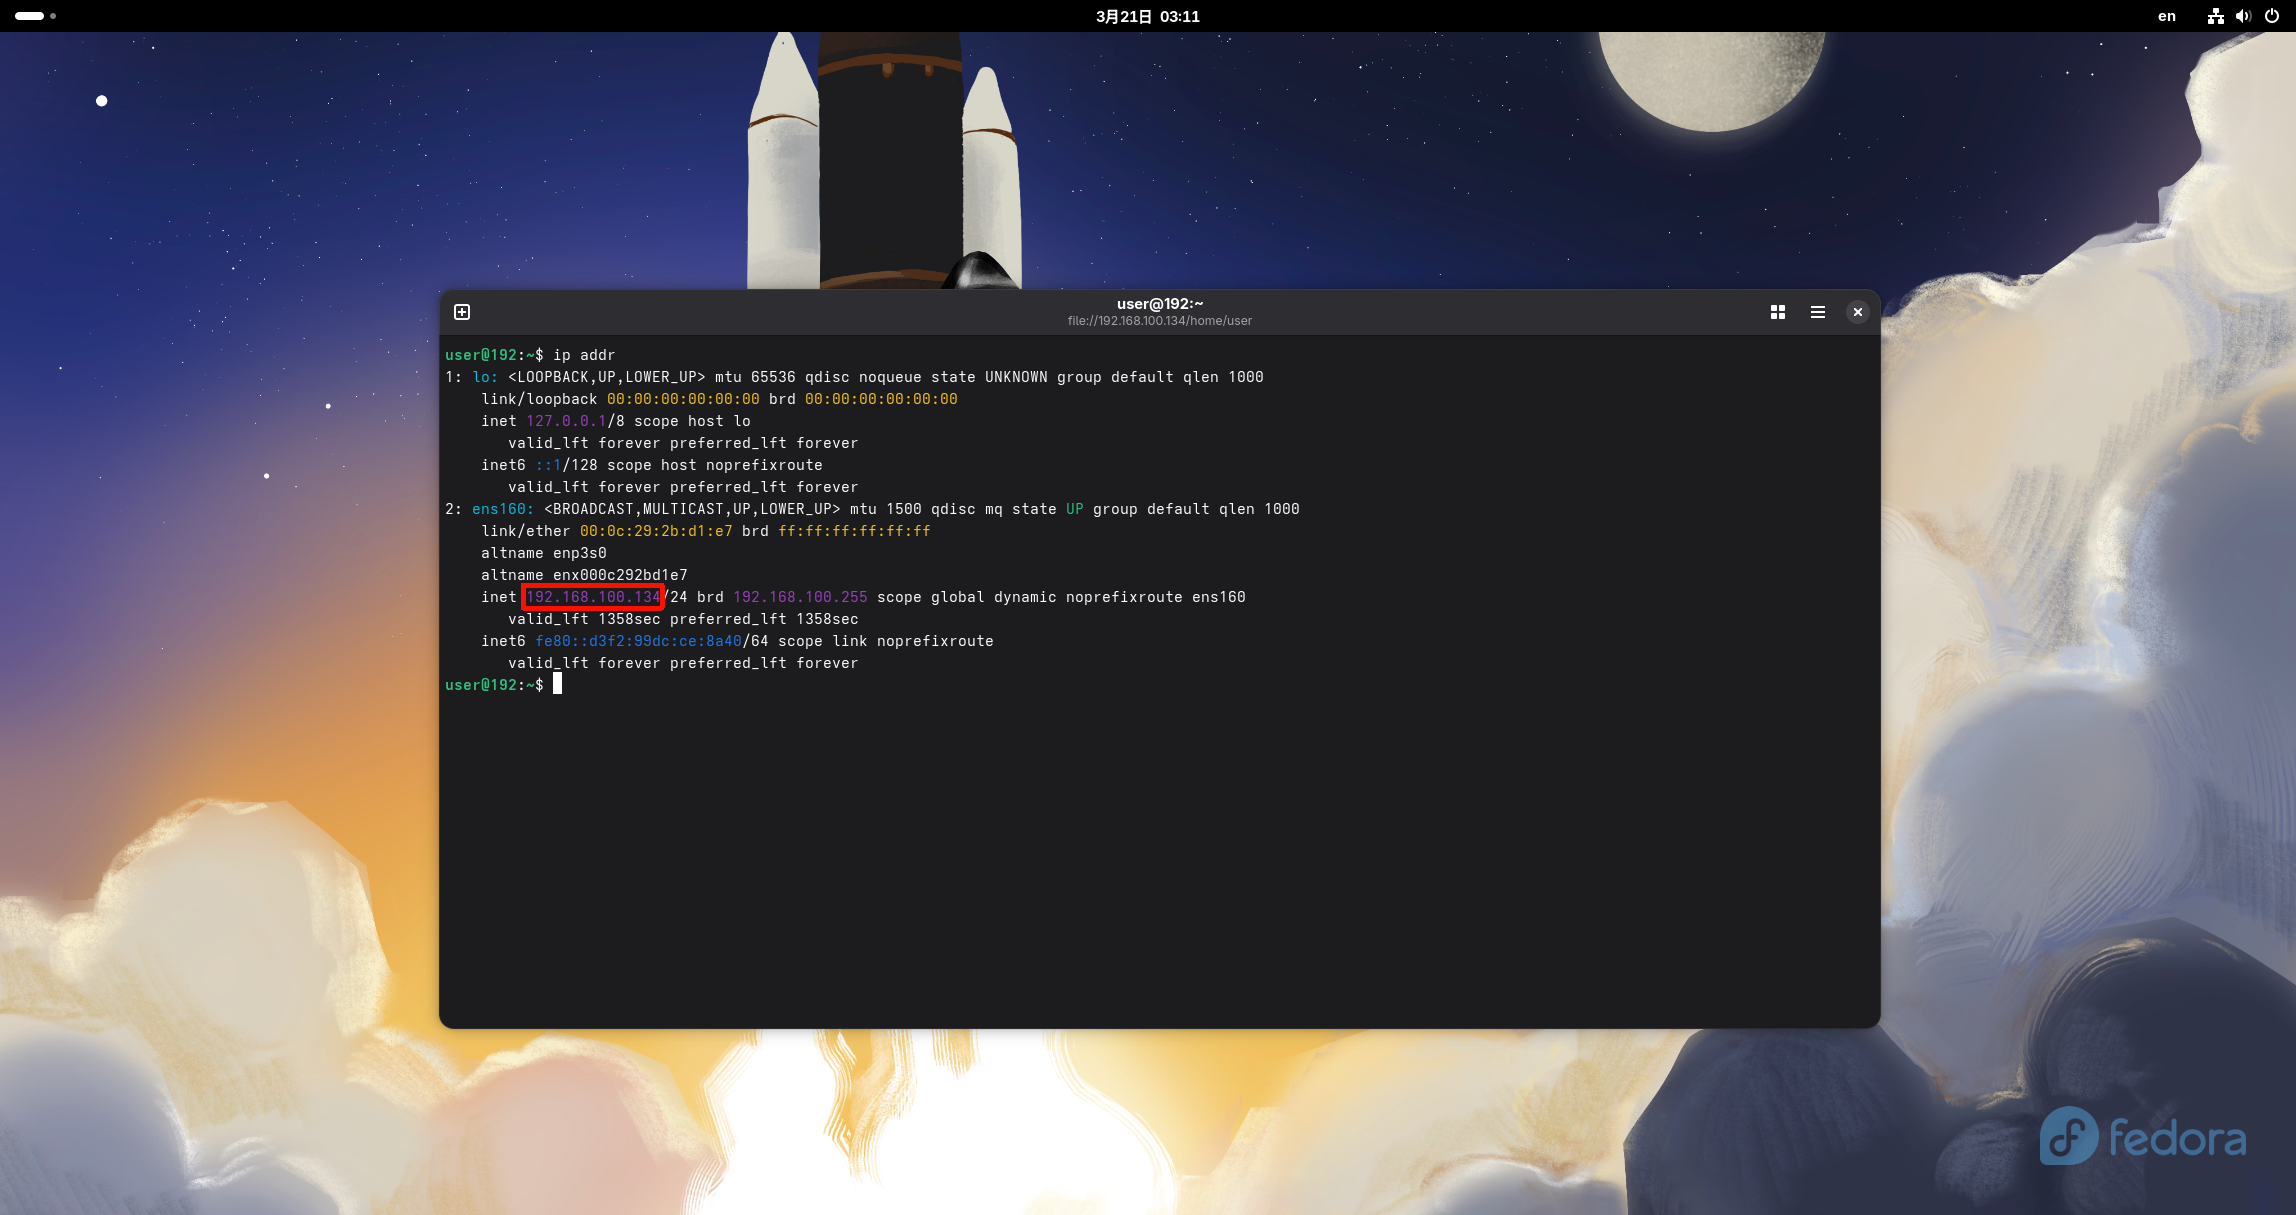Close the terminal window
2296x1215 pixels.
click(1857, 312)
